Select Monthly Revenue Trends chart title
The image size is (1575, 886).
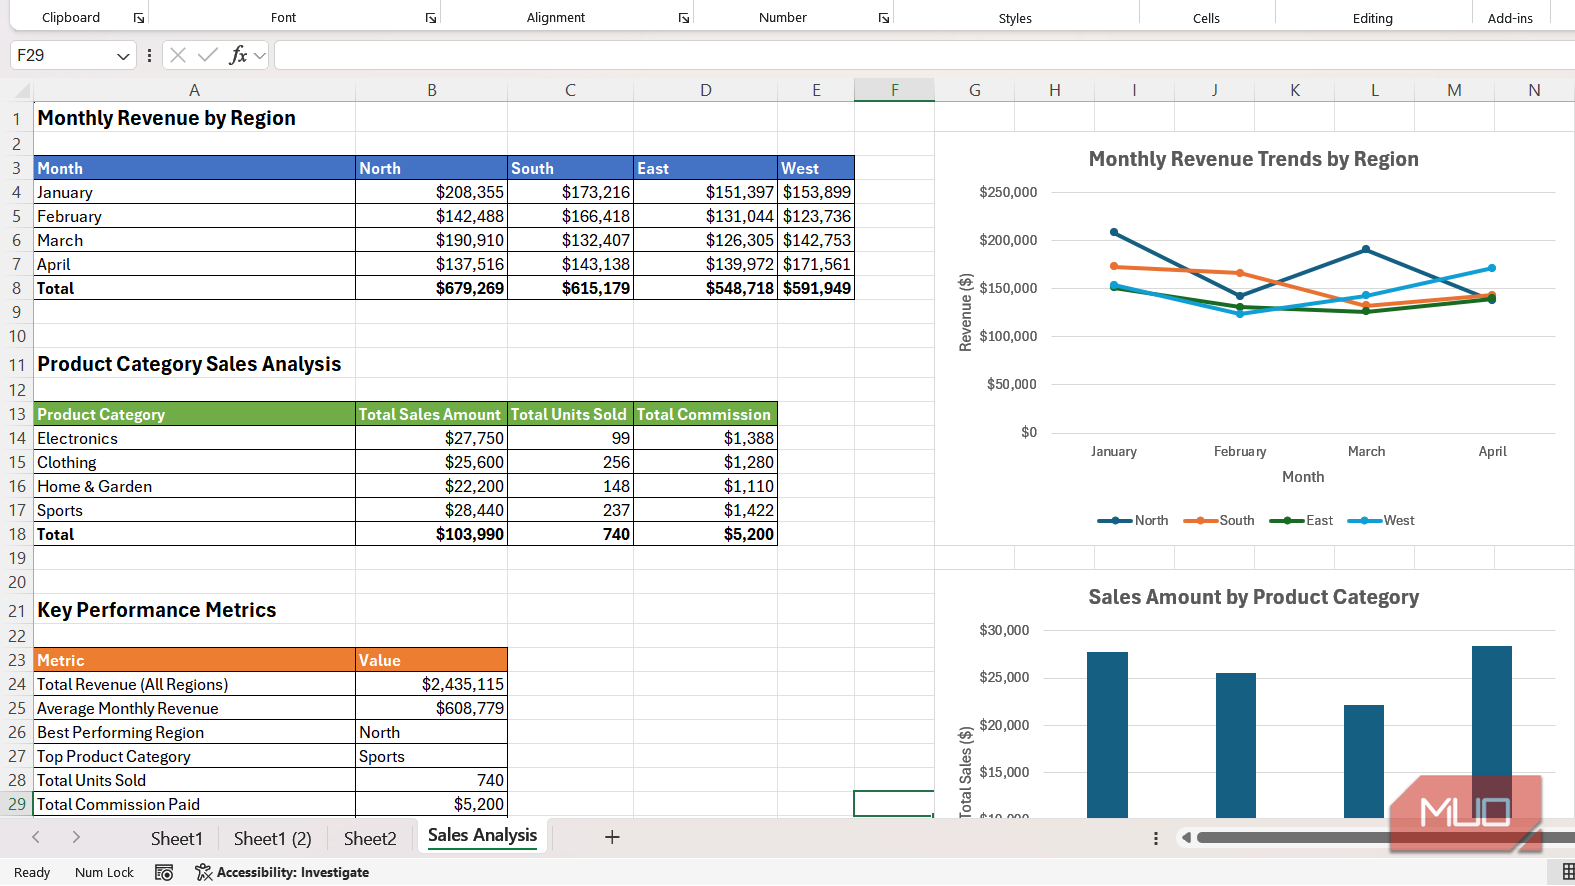point(1253,159)
